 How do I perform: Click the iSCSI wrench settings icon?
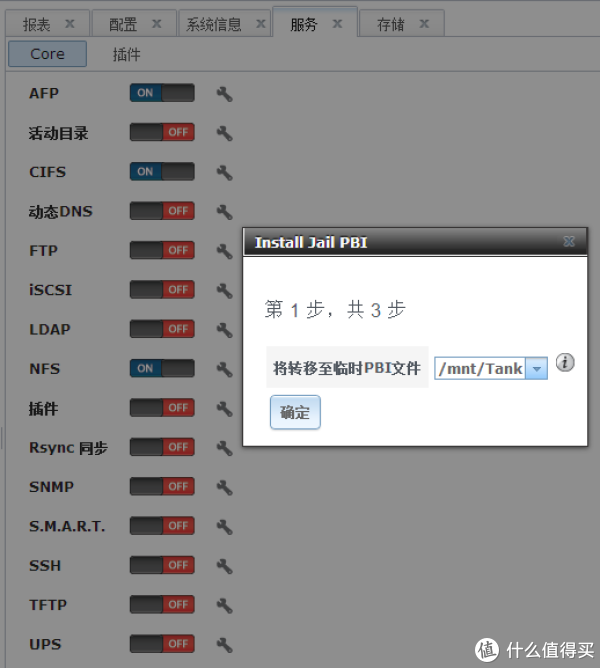click(x=224, y=290)
